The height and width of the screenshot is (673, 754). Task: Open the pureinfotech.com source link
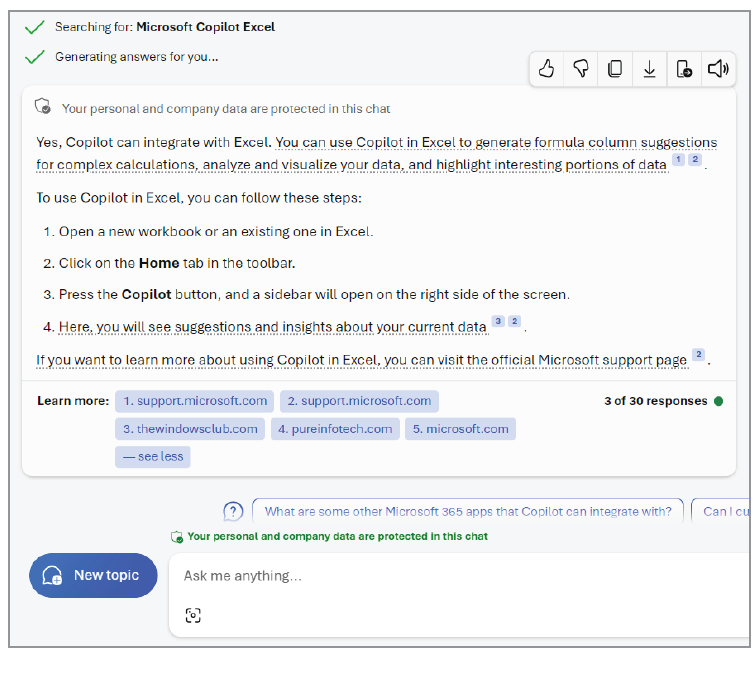coord(335,429)
